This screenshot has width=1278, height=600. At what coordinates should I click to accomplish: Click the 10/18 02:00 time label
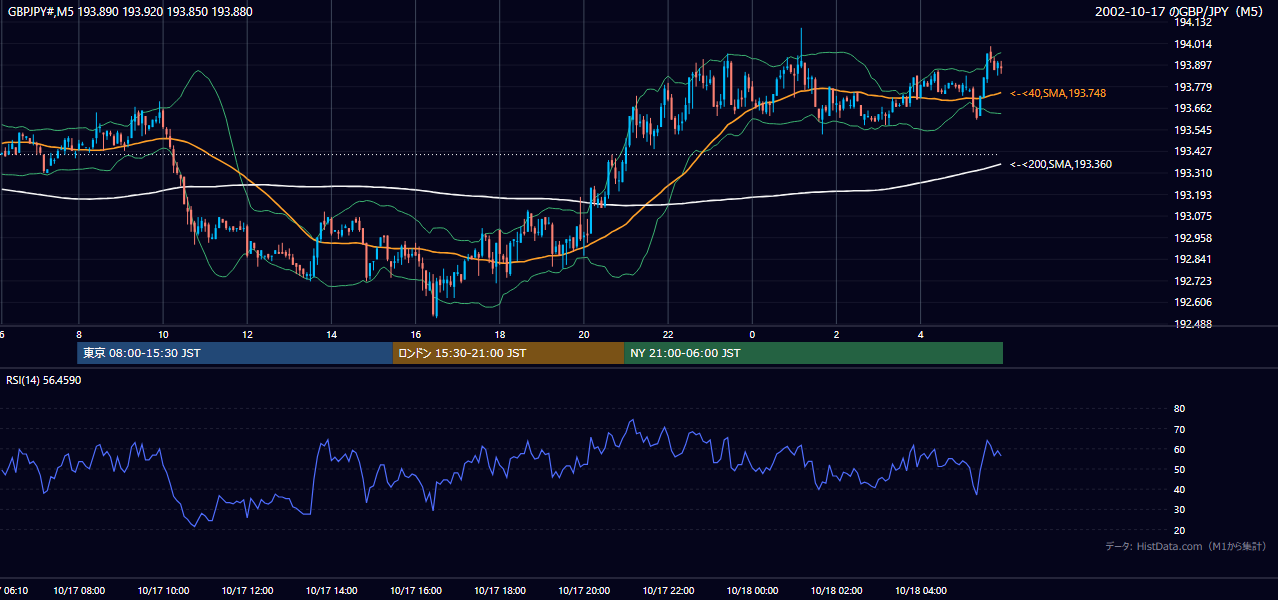pos(836,591)
